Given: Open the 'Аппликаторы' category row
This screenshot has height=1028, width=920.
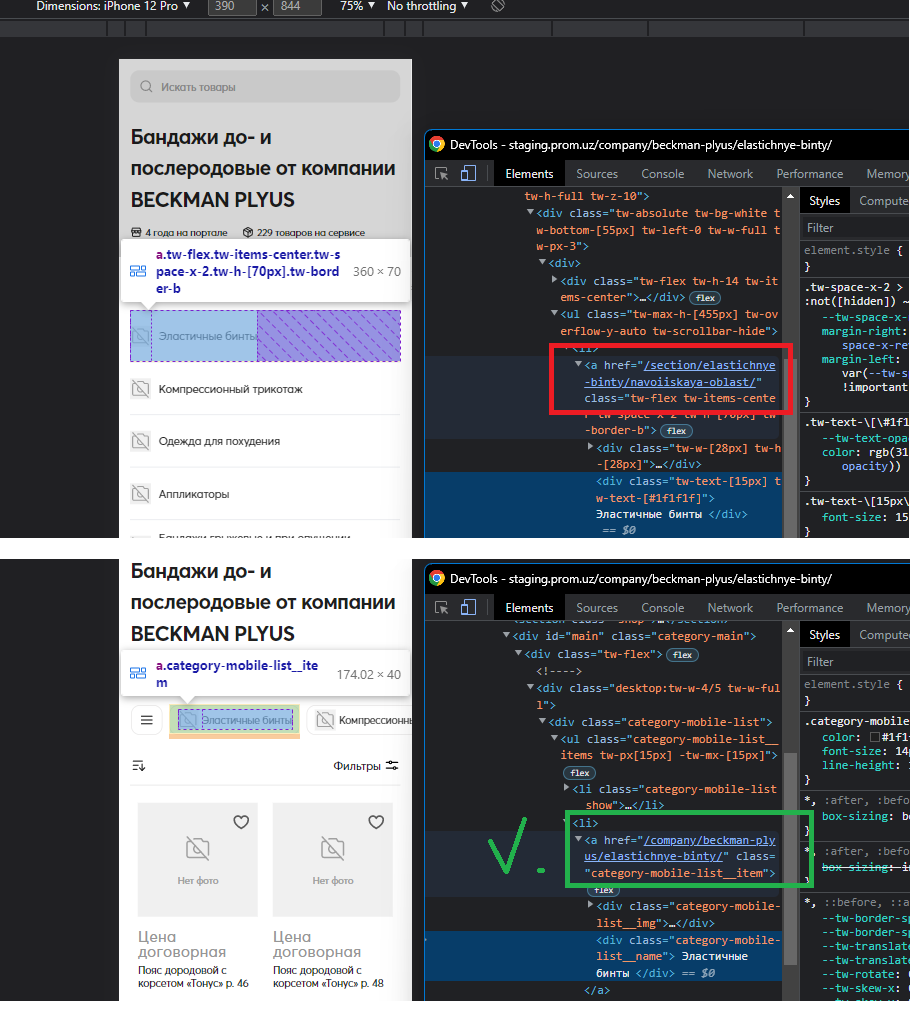Looking at the screenshot, I should [265, 494].
